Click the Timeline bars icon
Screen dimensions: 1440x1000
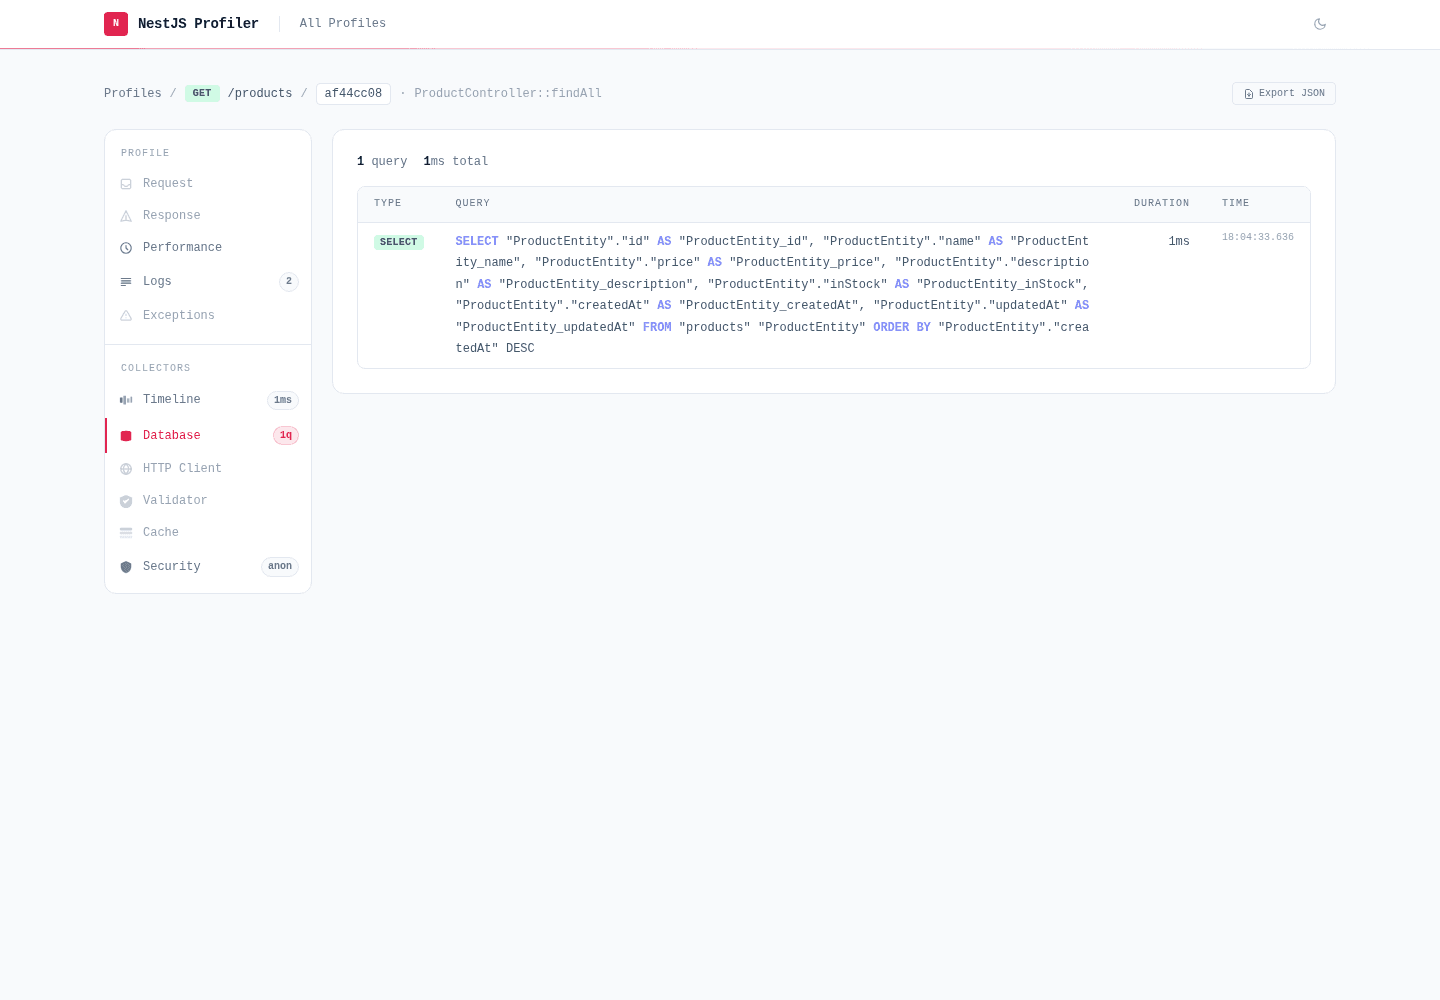126,400
